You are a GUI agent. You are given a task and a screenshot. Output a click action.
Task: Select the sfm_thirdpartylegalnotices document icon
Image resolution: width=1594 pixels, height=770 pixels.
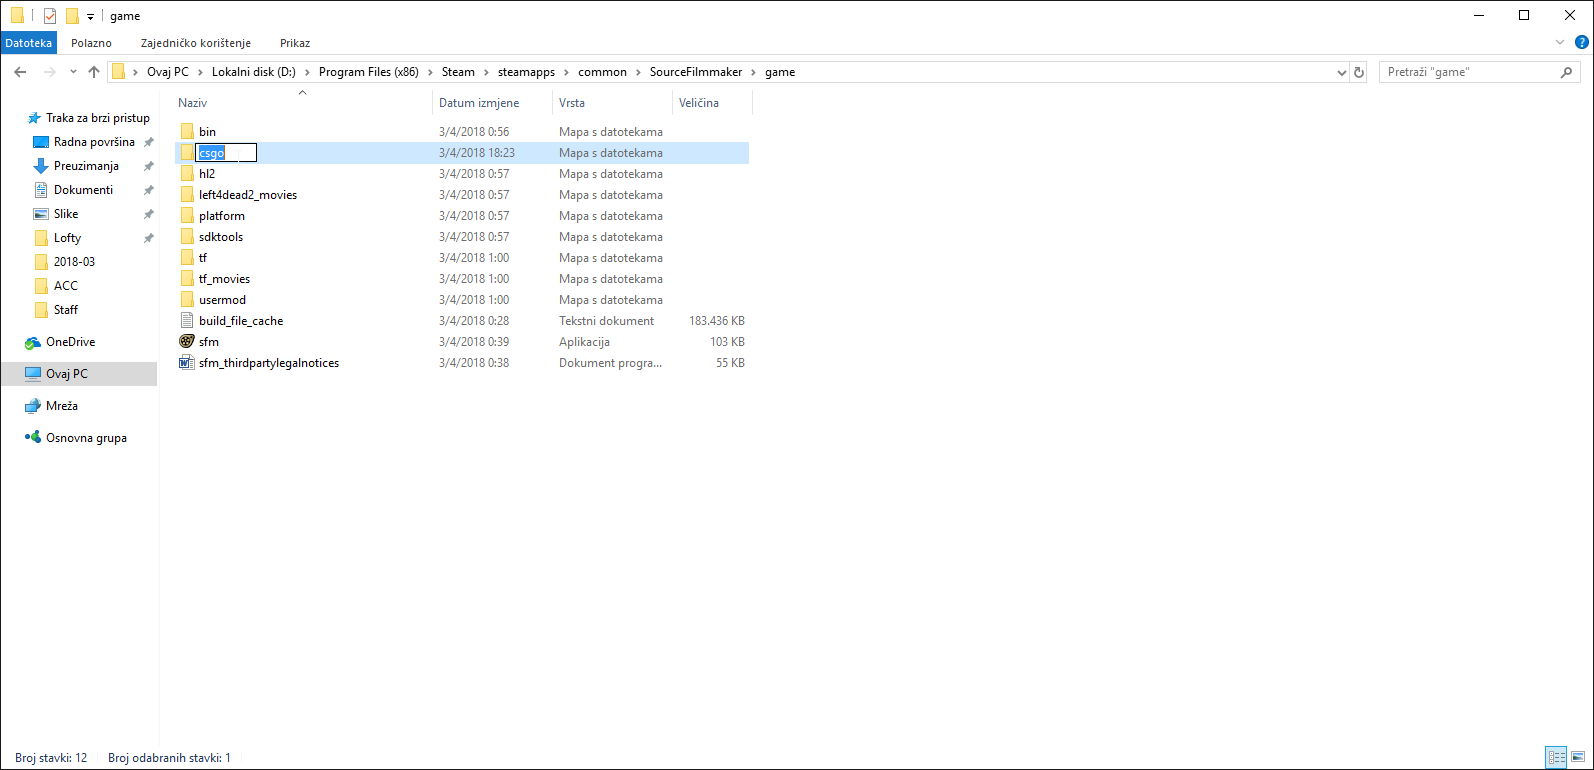click(187, 362)
